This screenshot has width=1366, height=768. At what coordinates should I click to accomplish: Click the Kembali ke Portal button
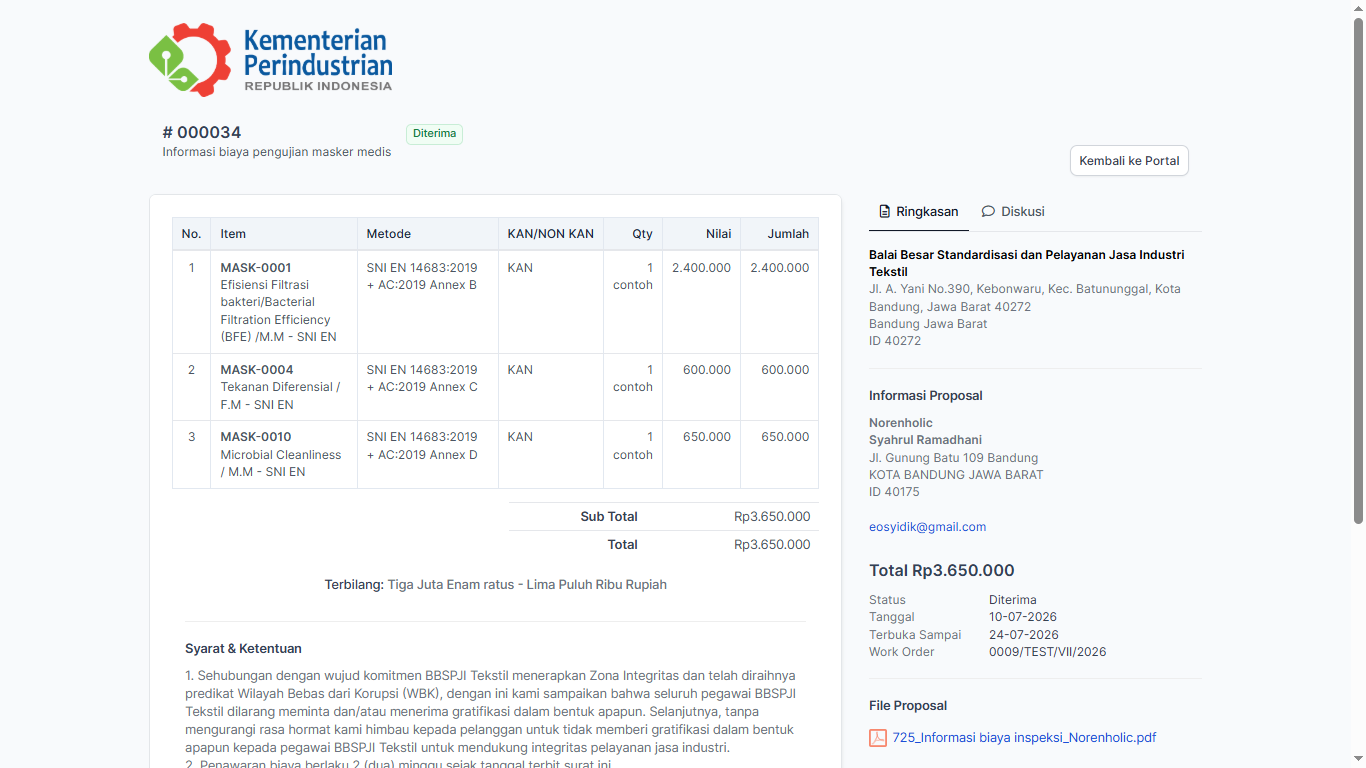point(1129,161)
